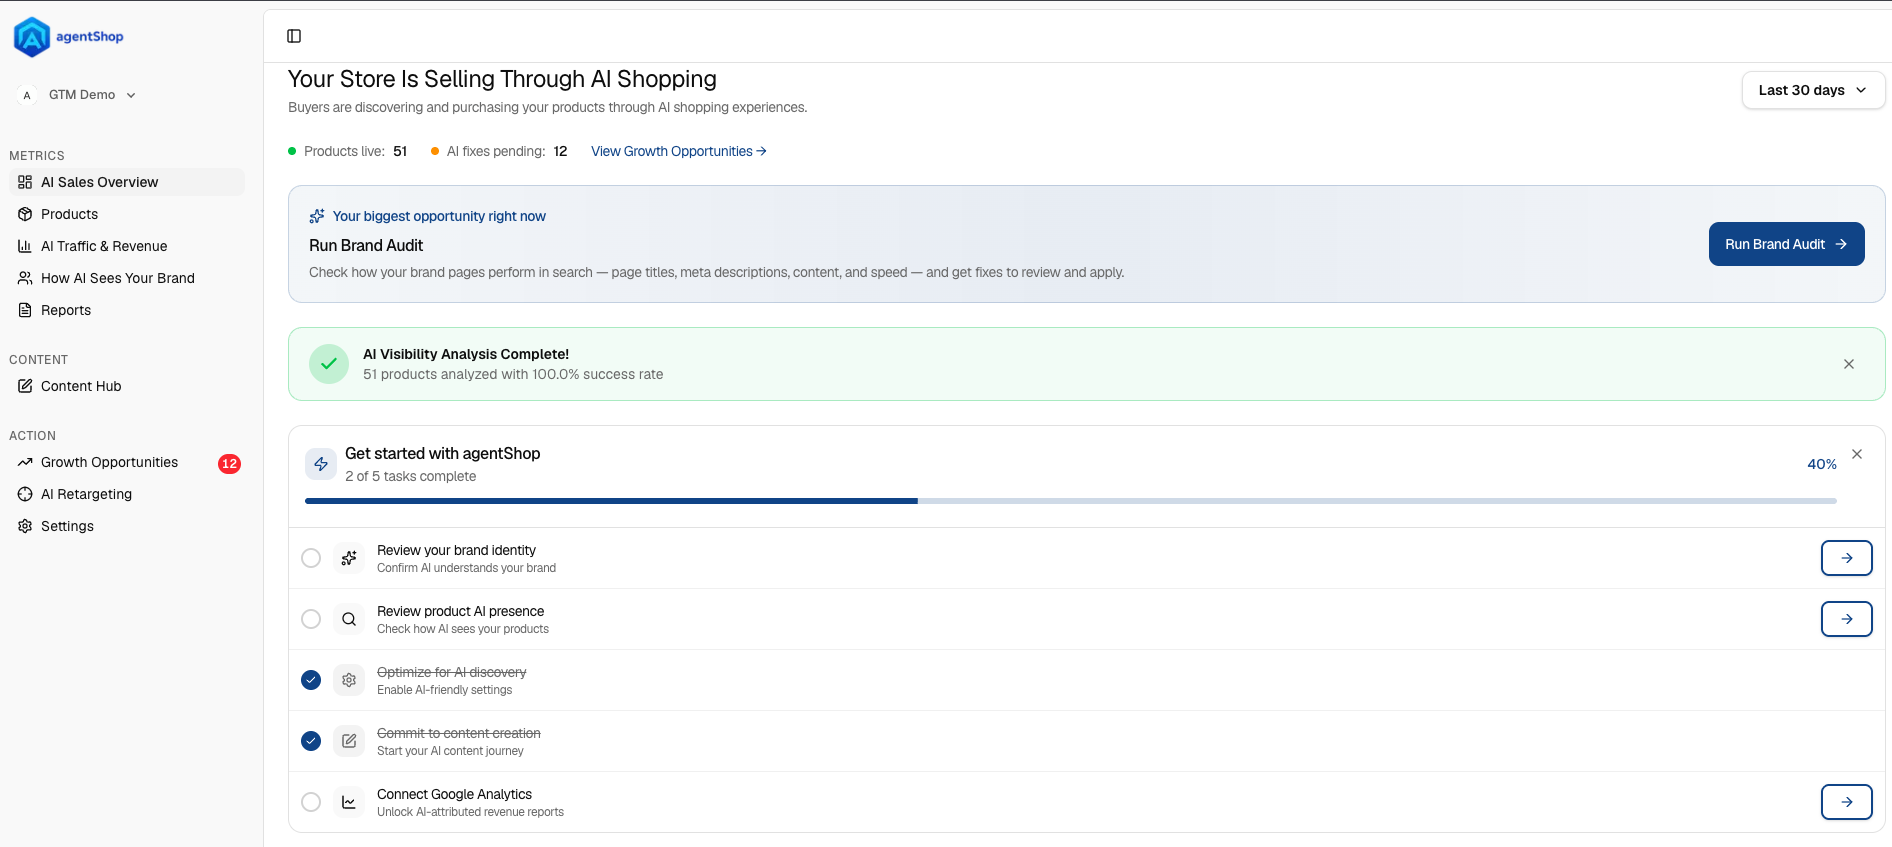Click the "Commit to content creation" task title
1892x847 pixels.
pos(458,733)
